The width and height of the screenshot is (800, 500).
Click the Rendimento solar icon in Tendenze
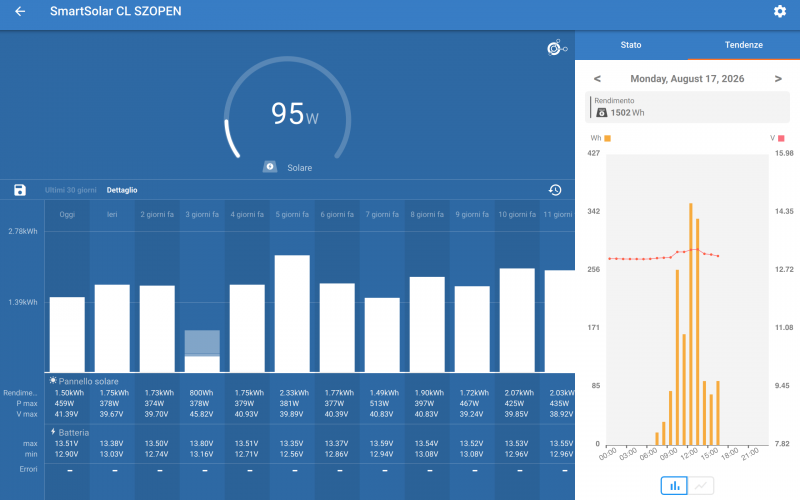[x=602, y=113]
